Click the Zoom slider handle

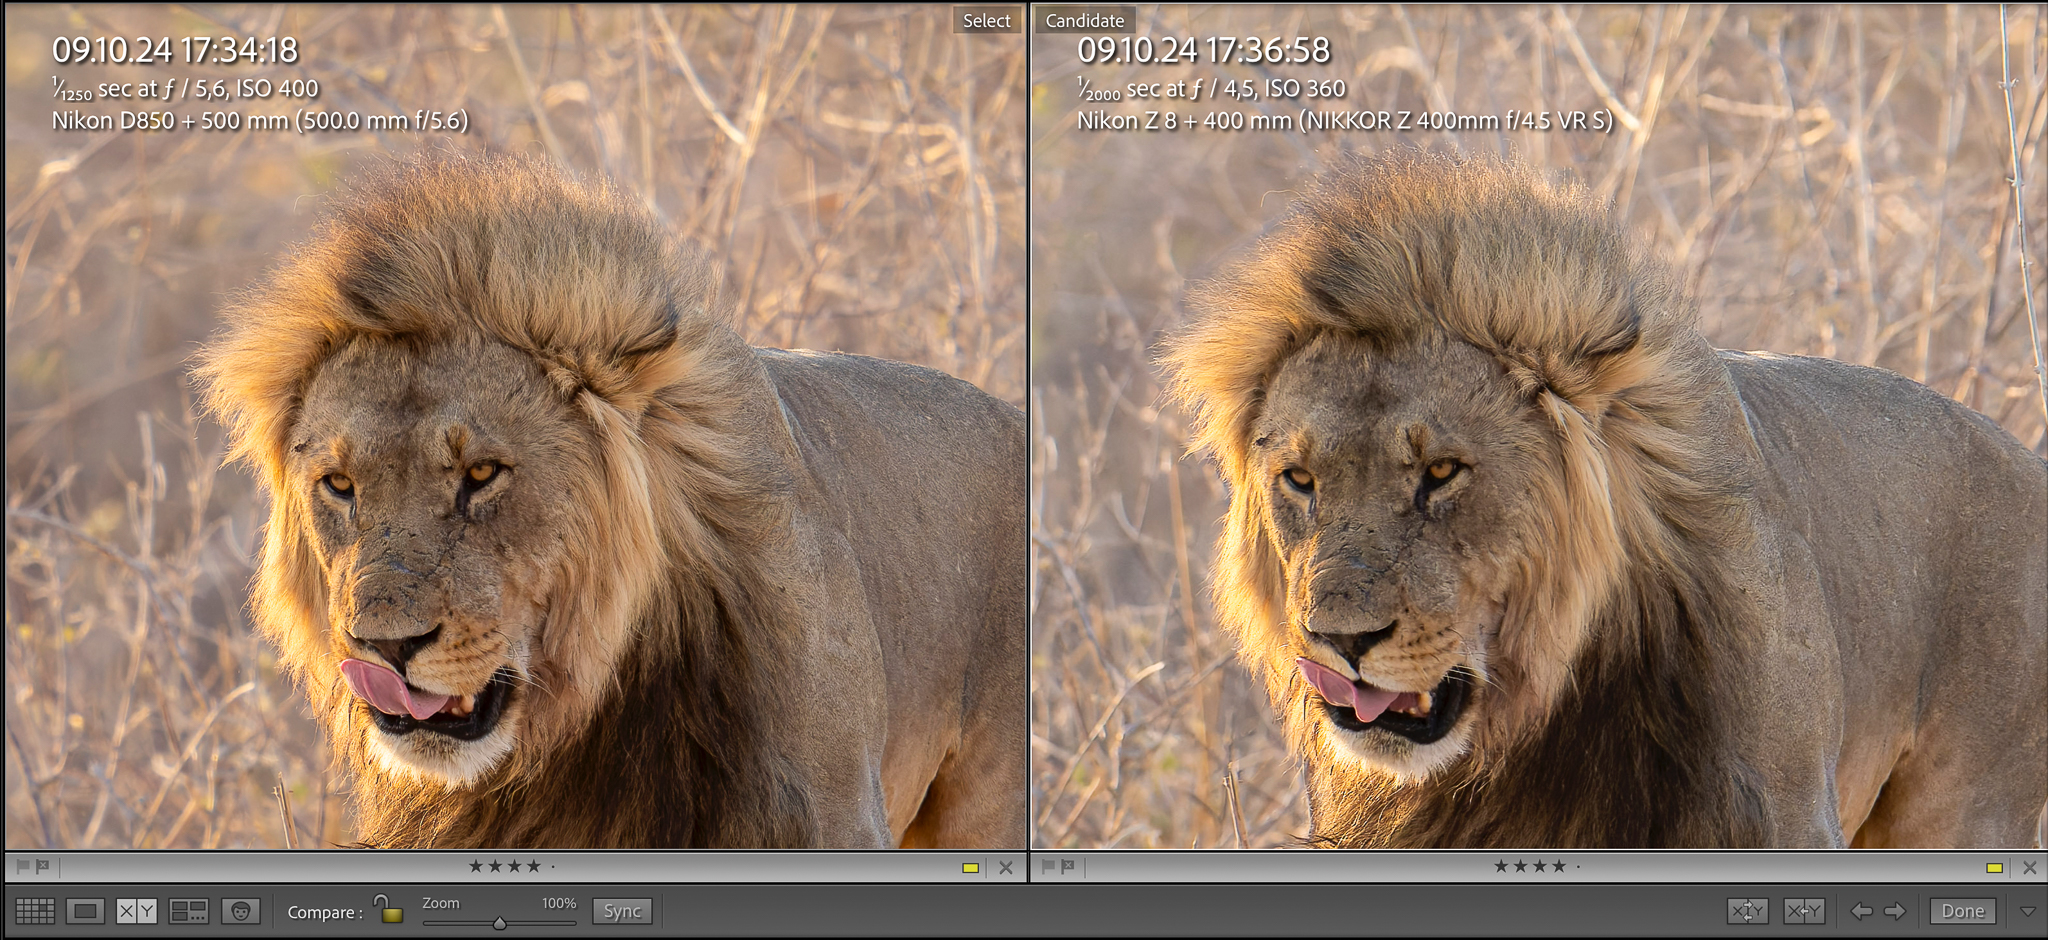499,923
